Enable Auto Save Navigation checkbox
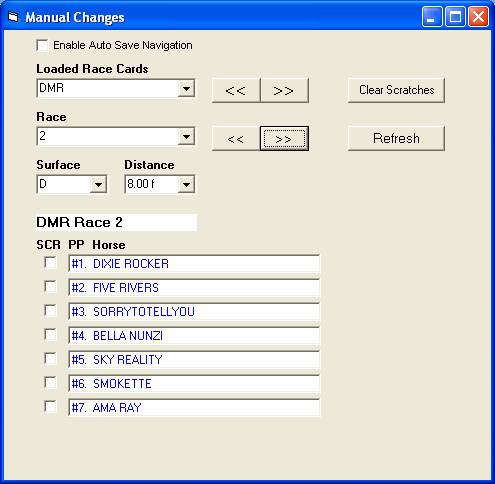This screenshot has height=484, width=495. tap(42, 45)
